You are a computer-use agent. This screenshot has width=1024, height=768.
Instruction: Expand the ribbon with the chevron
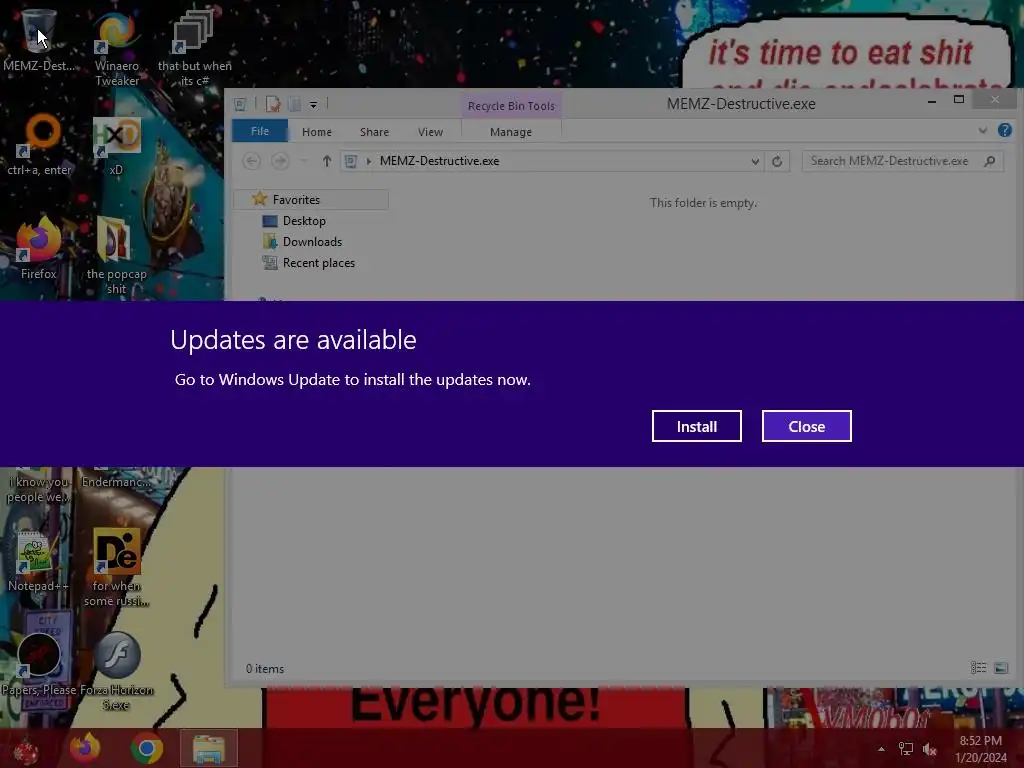pos(982,131)
